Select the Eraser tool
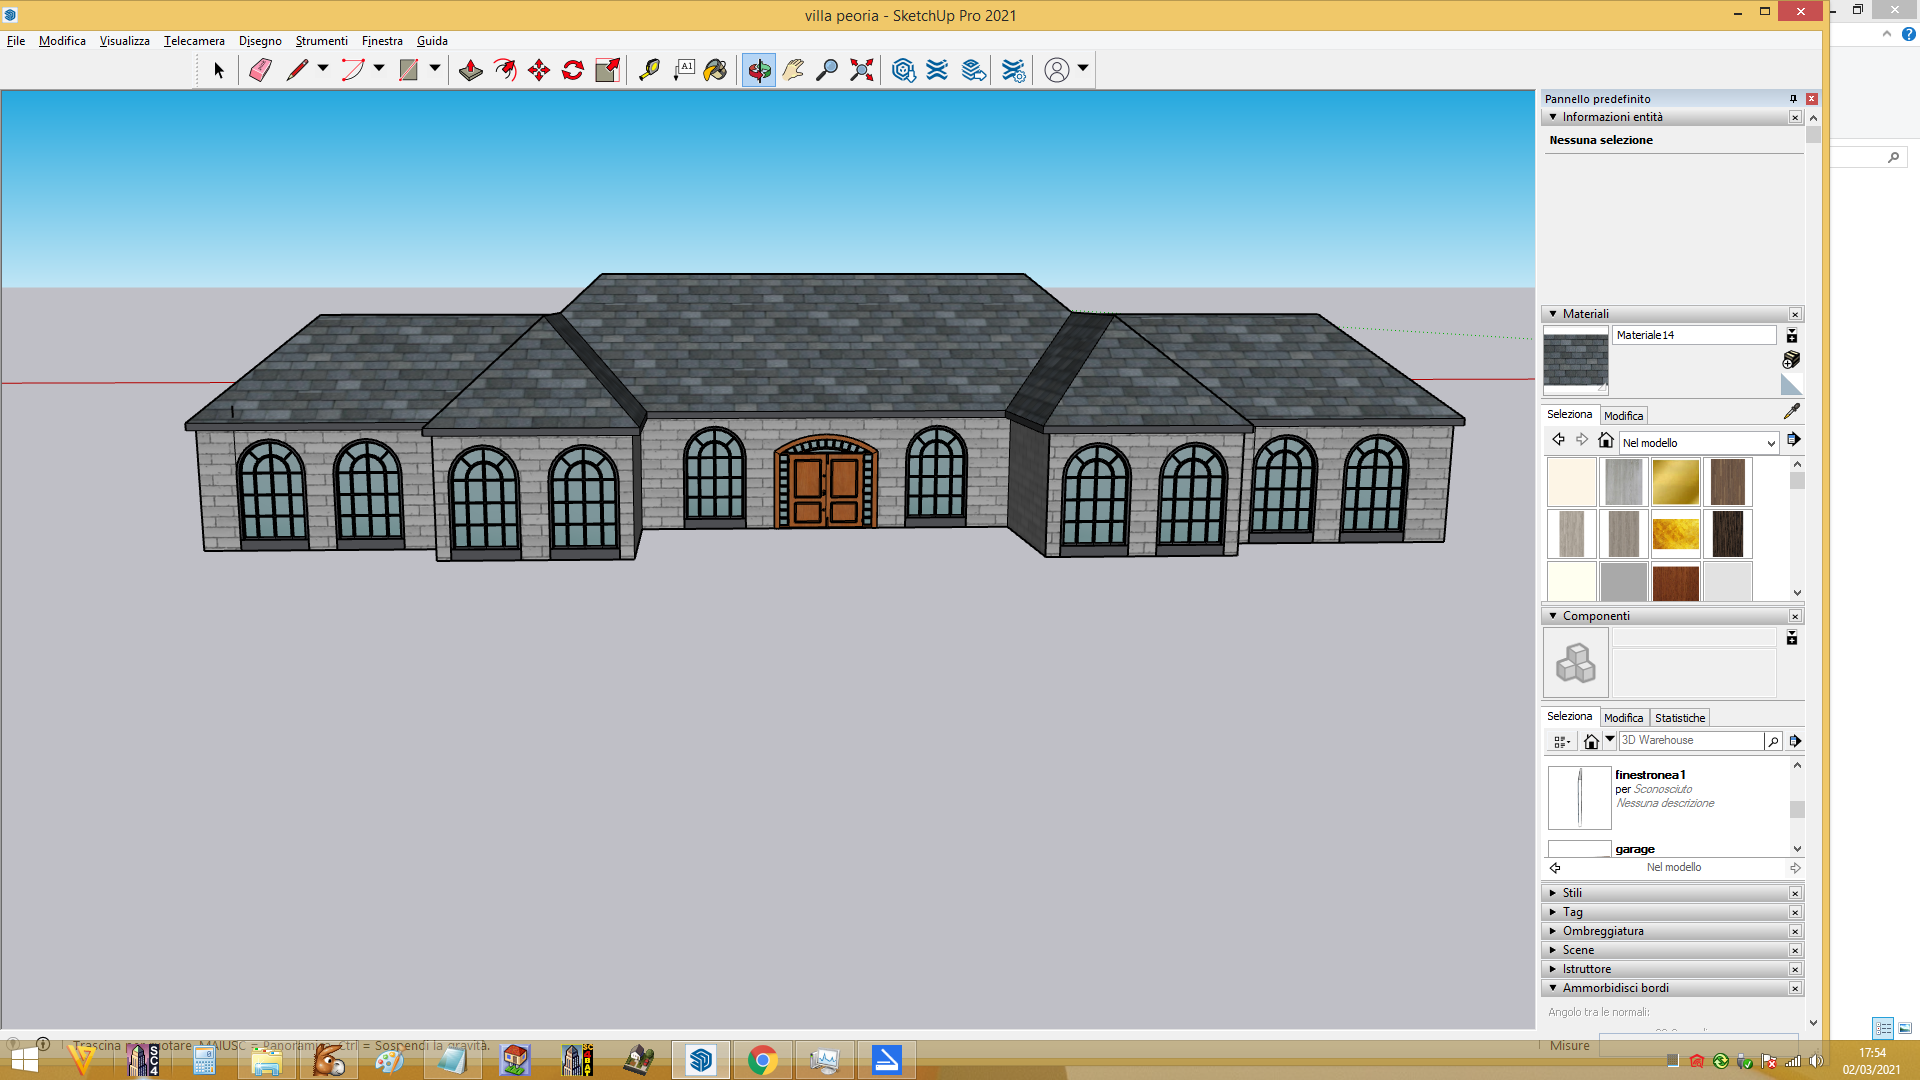 click(260, 70)
